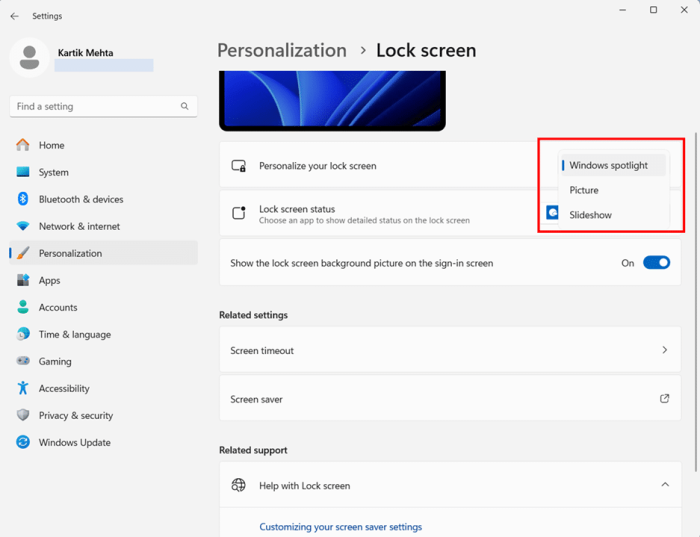Click the Personalization paintbrush icon

pos(23,253)
